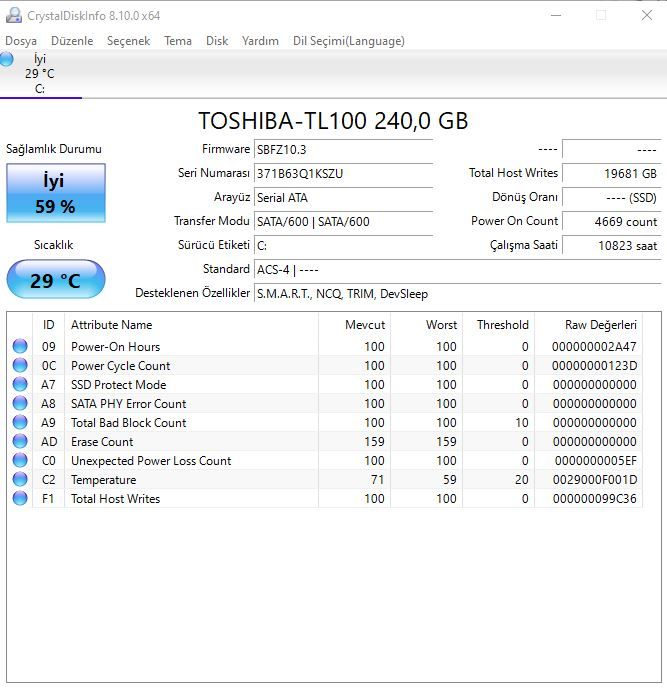
Task: Click the Sıcaklık label
Action: [x=54, y=245]
